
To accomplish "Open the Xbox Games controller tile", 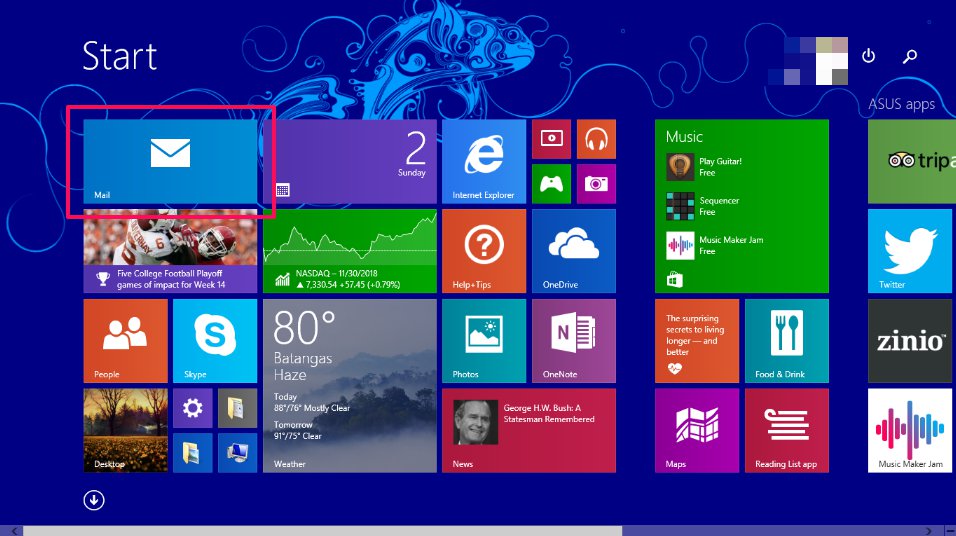I will 551,184.
